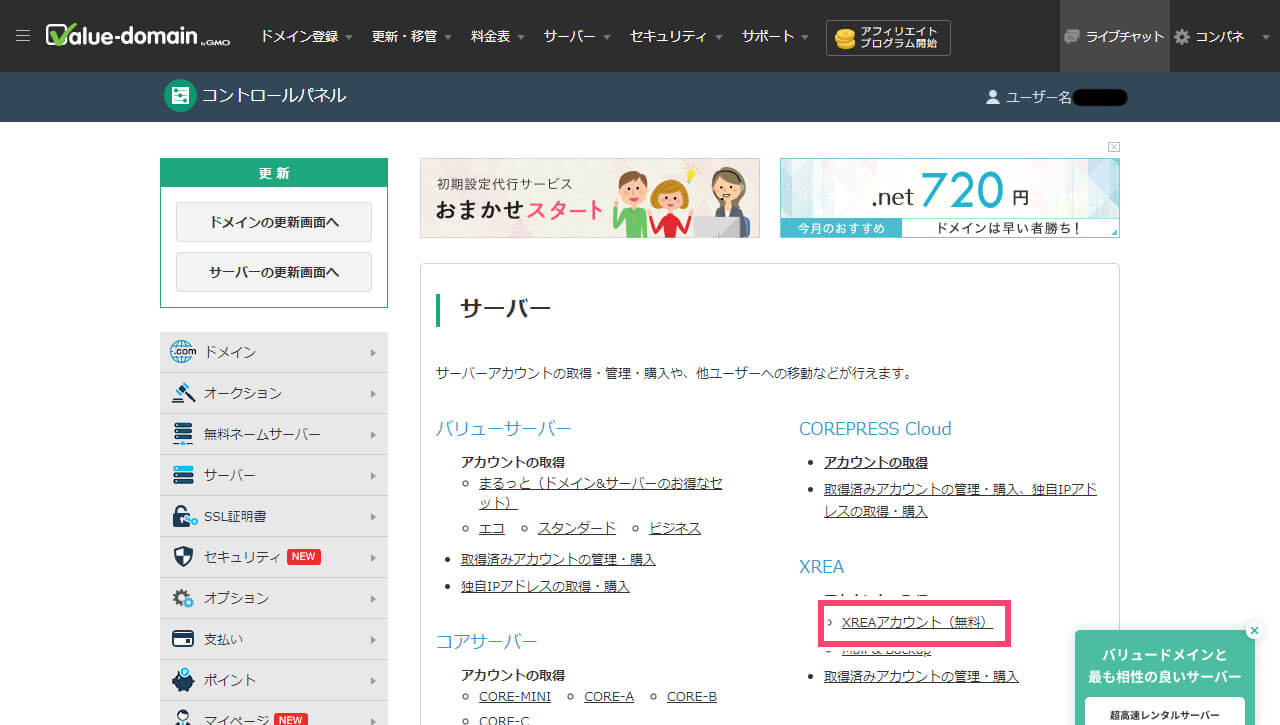Expand the オークション sidebar arrow
1280x725 pixels.
pyautogui.click(x=373, y=394)
